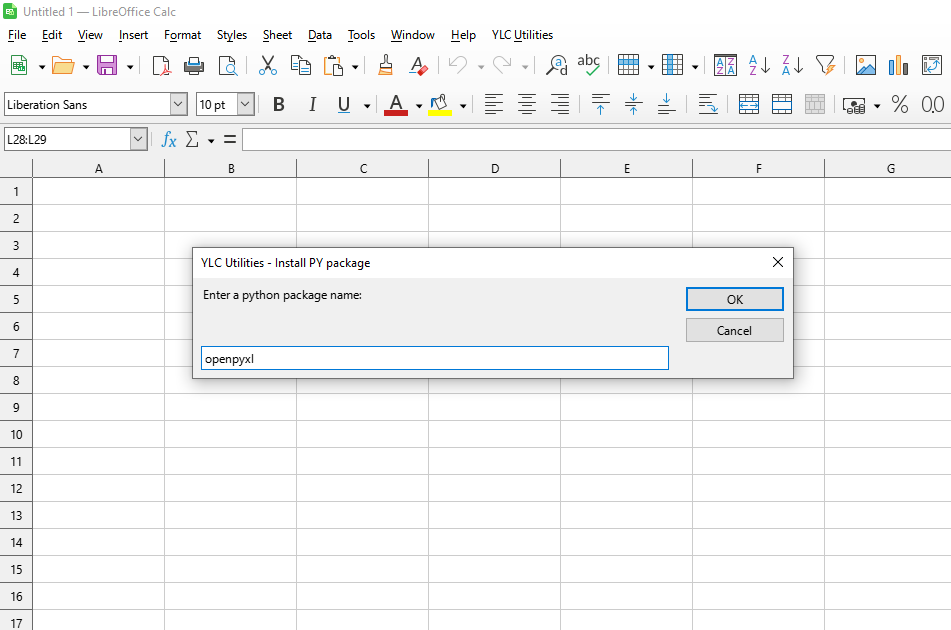Select the Cut scissors icon

(267, 66)
